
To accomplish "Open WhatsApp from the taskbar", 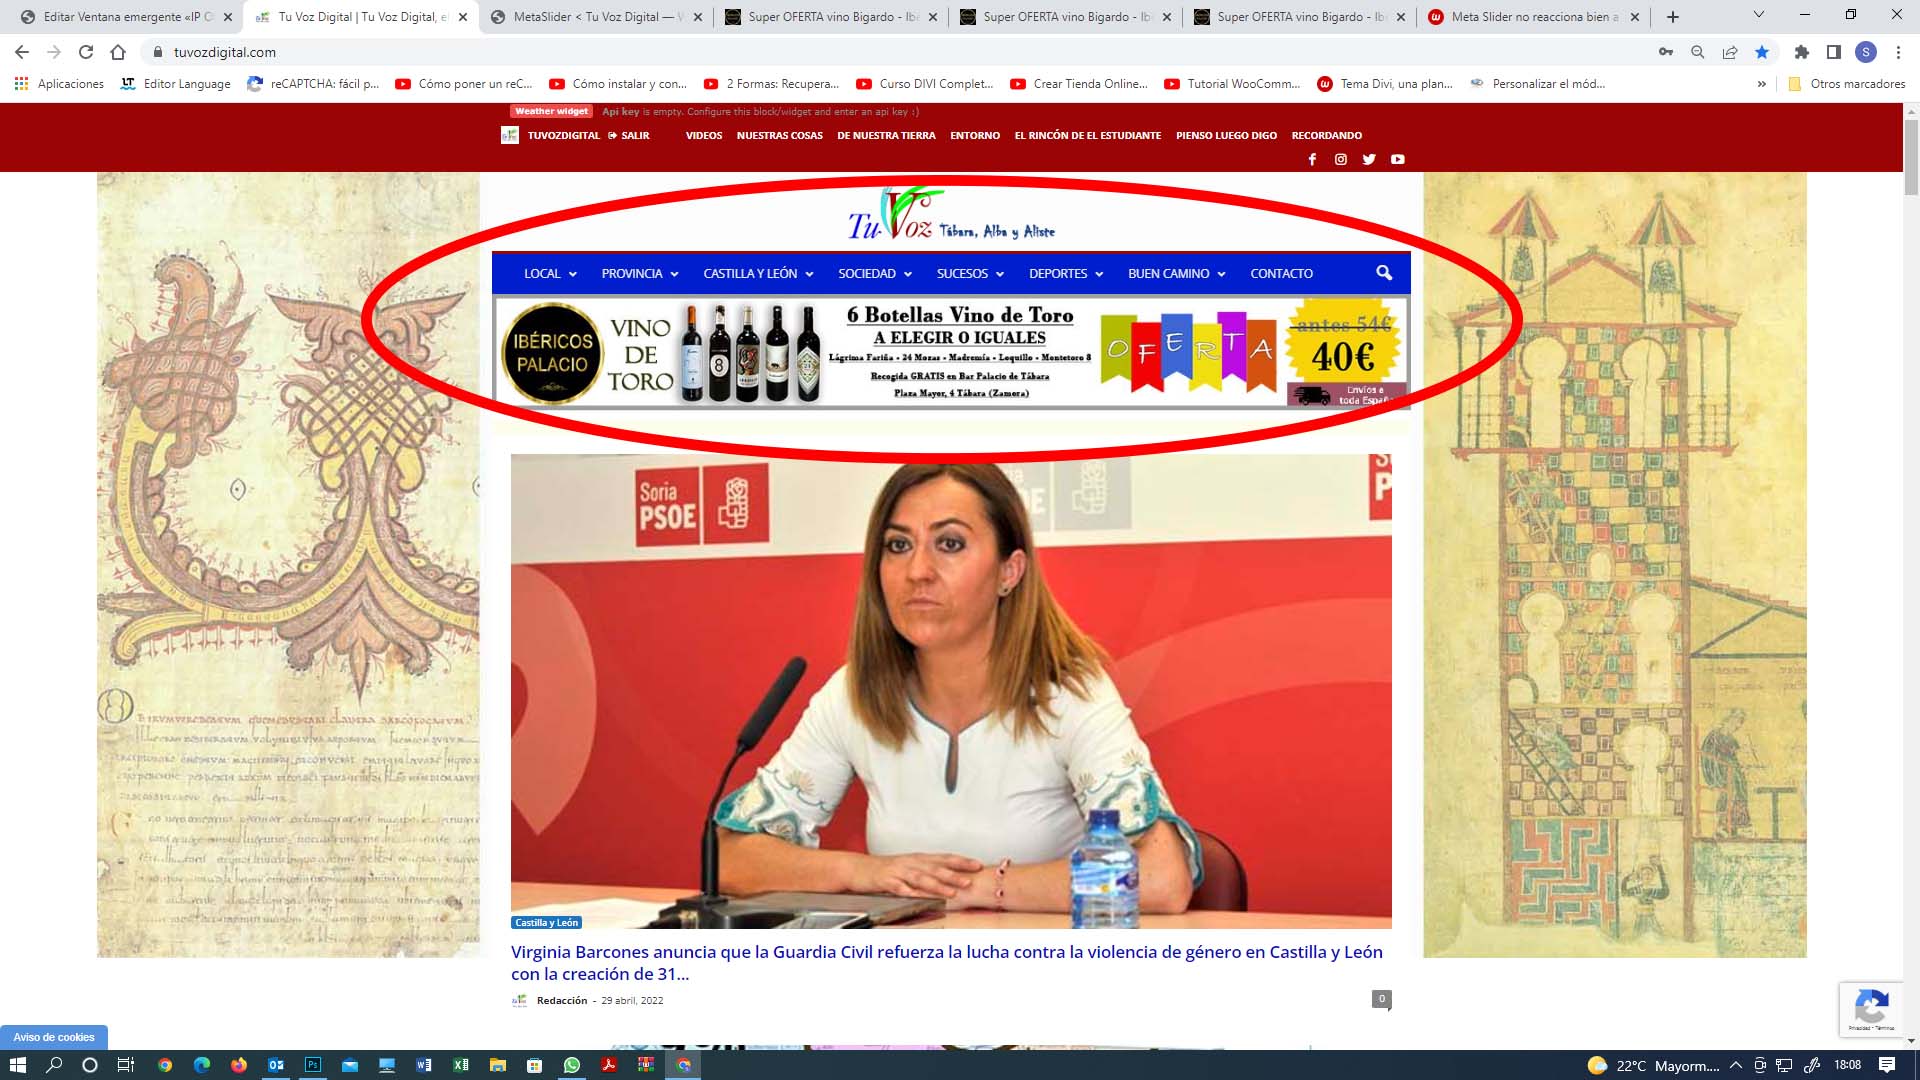I will (x=572, y=1065).
